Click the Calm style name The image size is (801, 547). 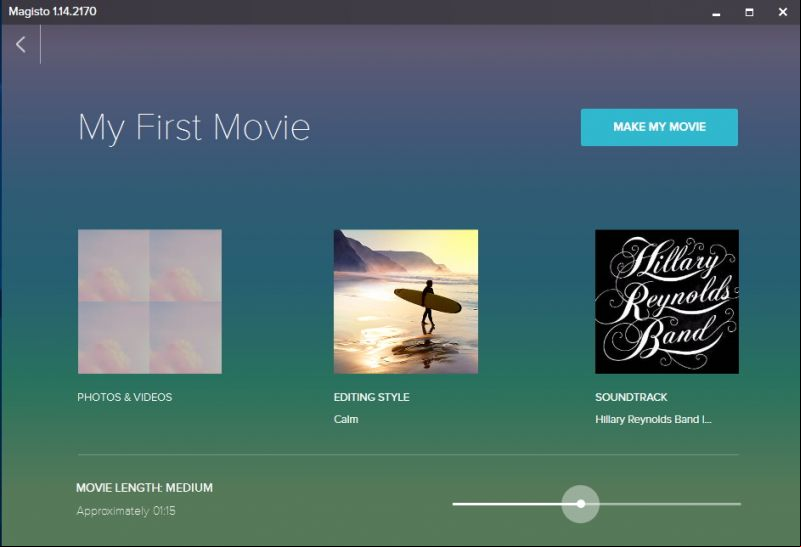pos(346,419)
